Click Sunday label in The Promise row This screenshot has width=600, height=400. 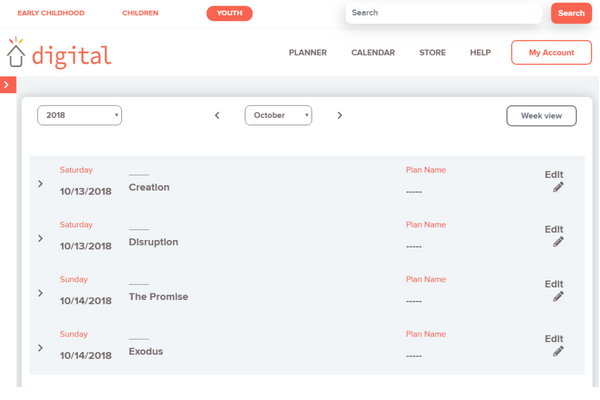coord(73,279)
